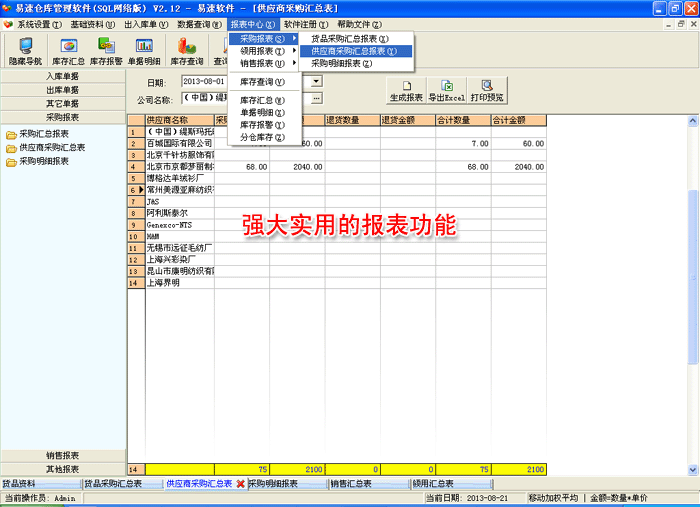This screenshot has height=507, width=700.
Task: Click the 合计数量 column header
Action: (x=463, y=120)
